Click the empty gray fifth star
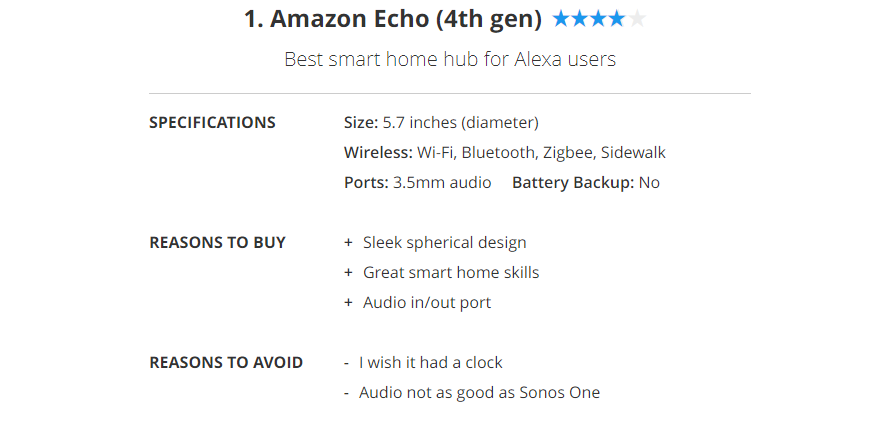Viewport: 889px width, 432px height. [637, 18]
